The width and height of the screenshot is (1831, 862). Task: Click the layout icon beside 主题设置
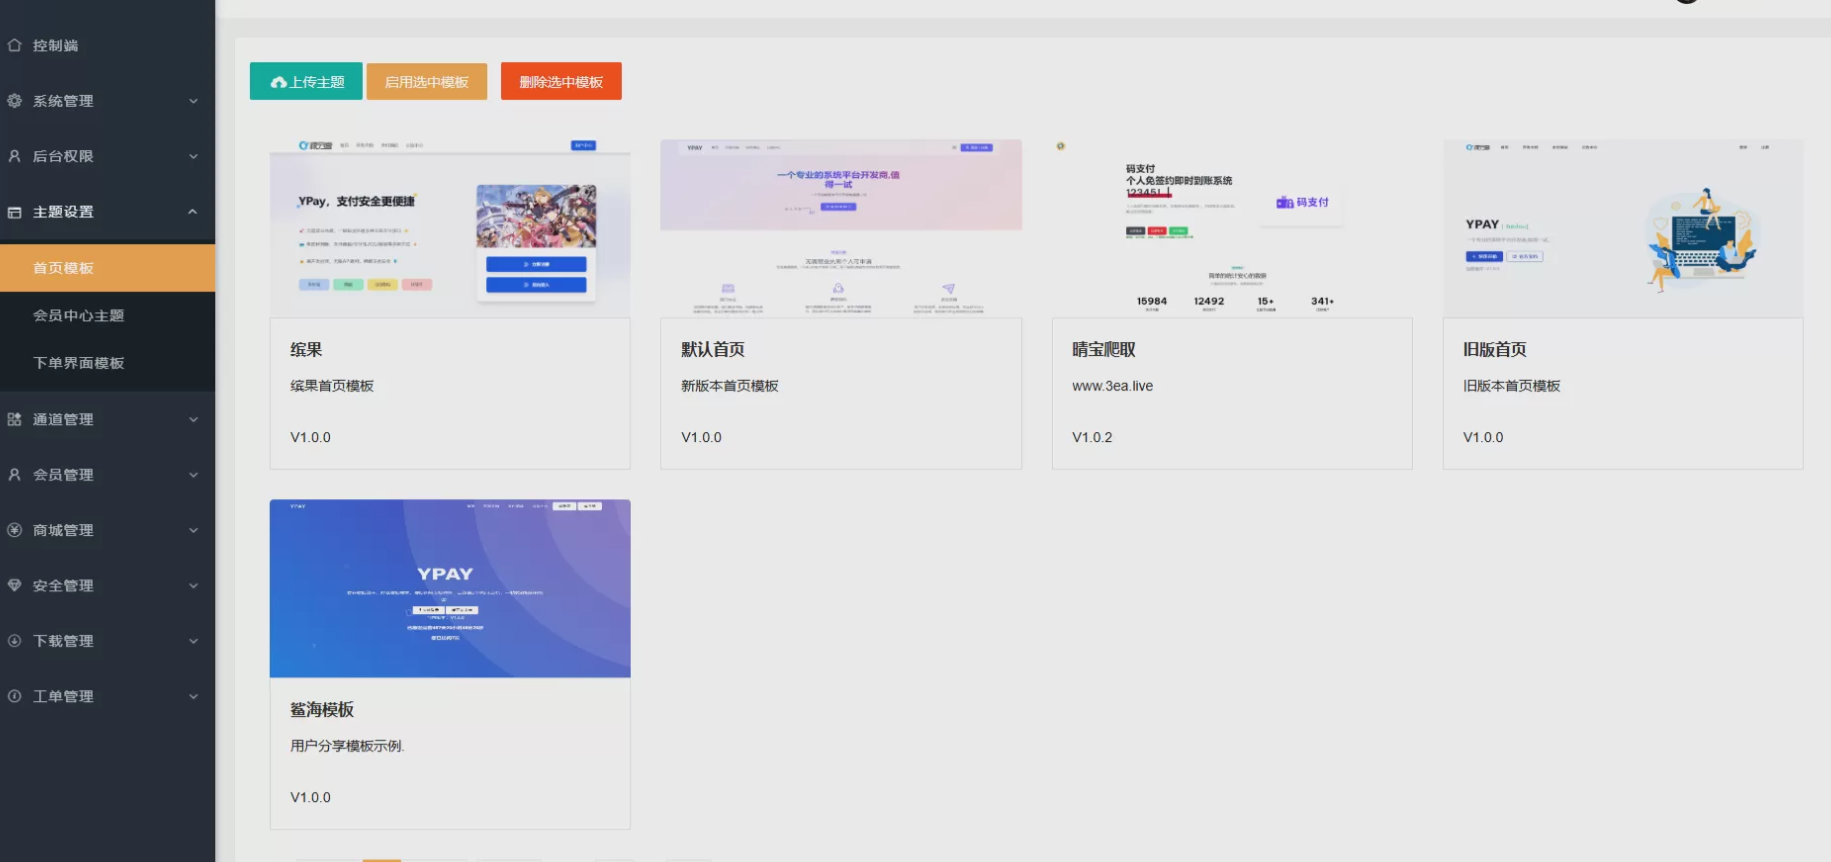14,212
